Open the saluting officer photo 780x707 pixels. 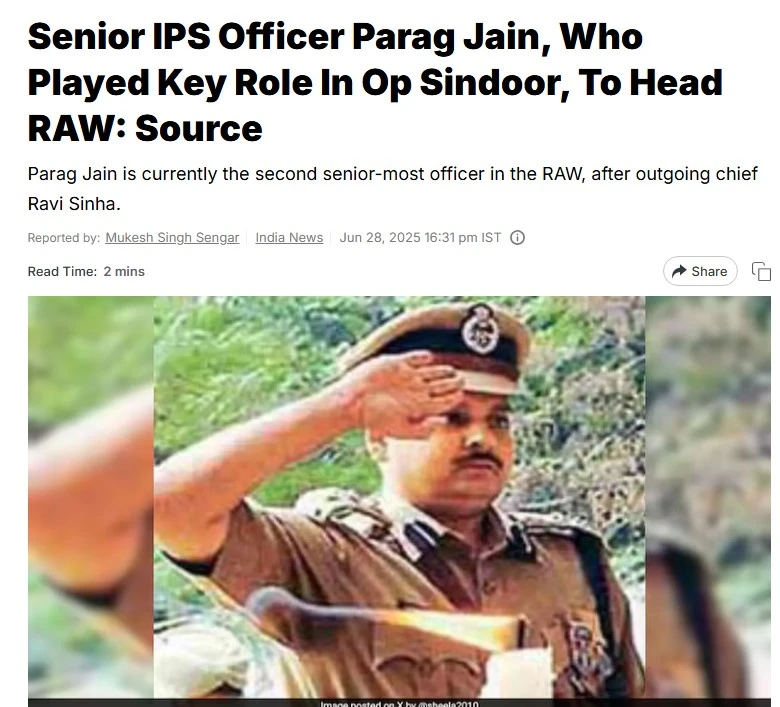[x=399, y=498]
